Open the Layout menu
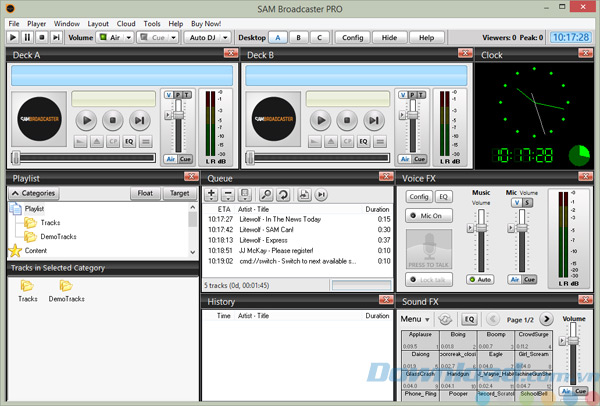This screenshot has height=406, width=600. (98, 24)
